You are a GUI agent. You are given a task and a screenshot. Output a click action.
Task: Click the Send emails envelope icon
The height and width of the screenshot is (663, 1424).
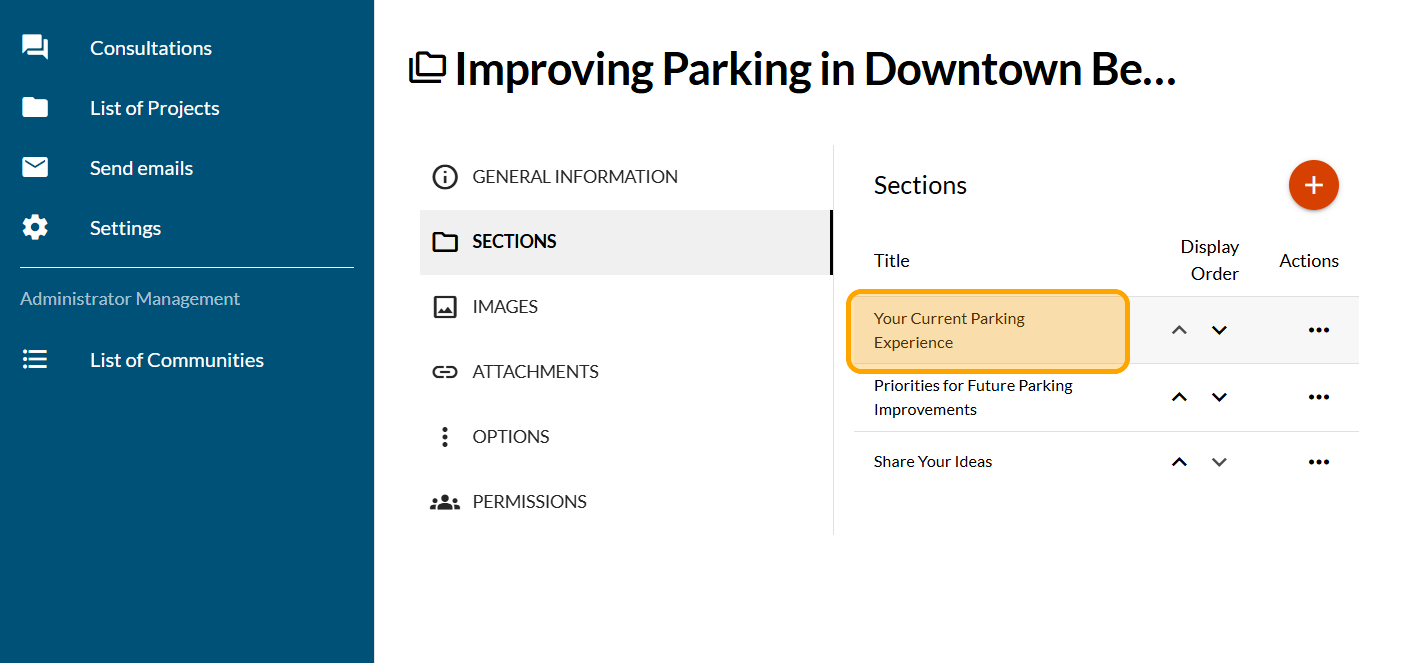(x=35, y=168)
